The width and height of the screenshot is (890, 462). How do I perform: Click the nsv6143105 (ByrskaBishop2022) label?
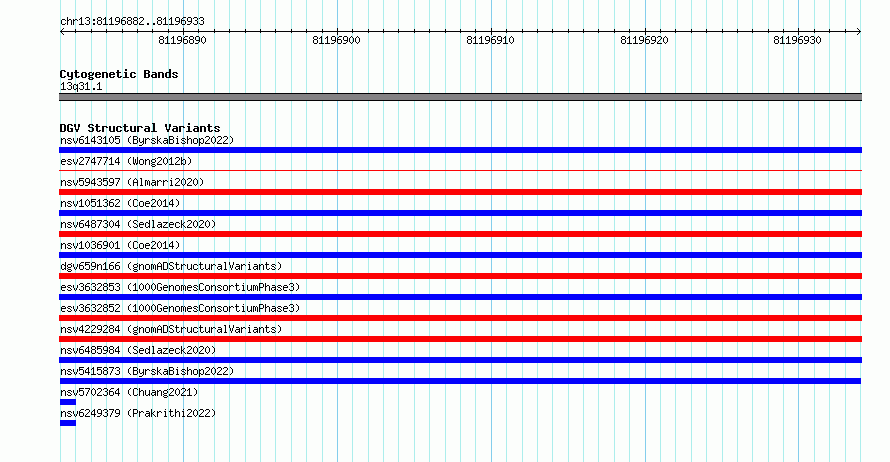coord(147,140)
